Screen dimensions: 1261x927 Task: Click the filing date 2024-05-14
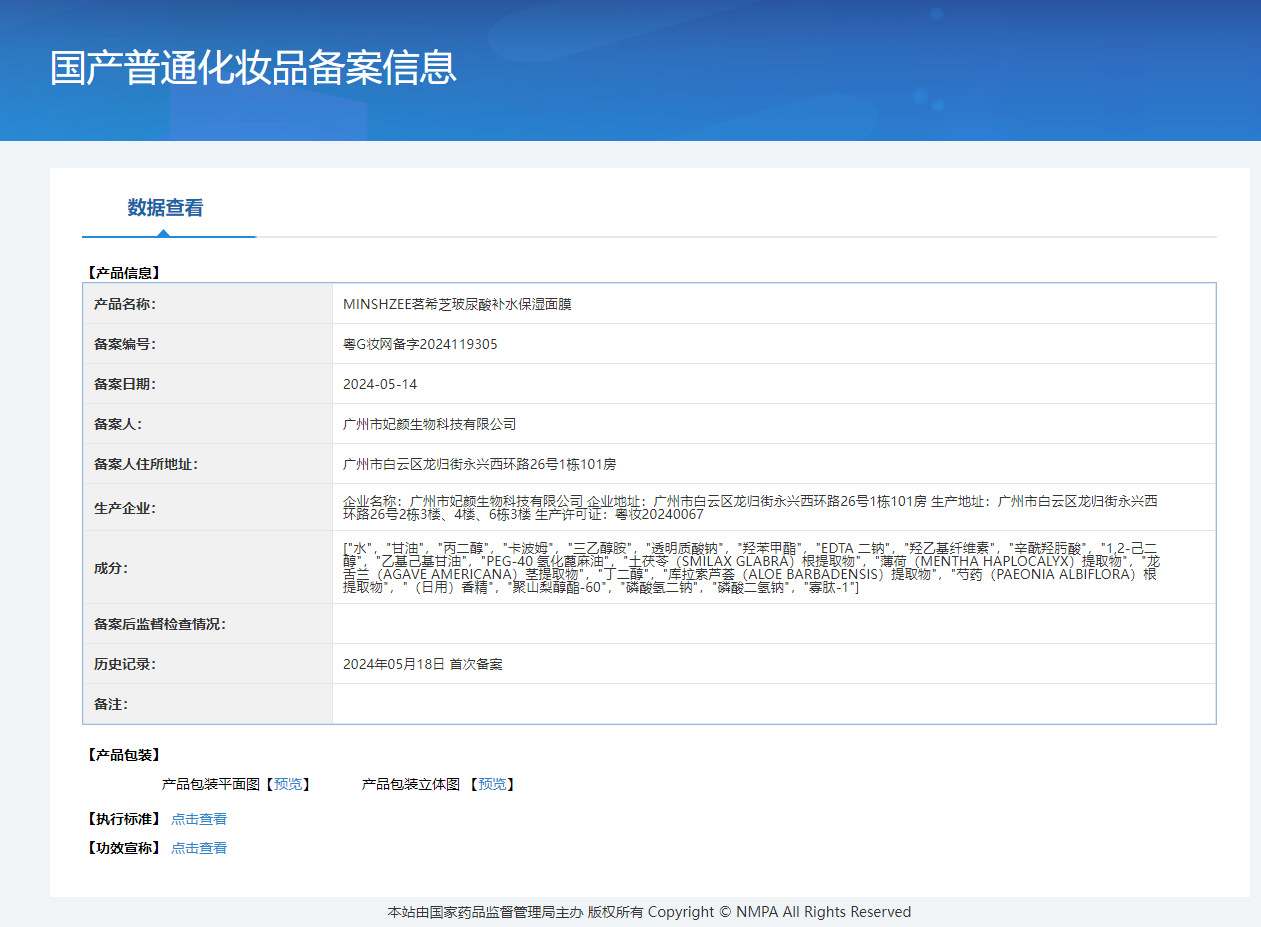point(380,384)
